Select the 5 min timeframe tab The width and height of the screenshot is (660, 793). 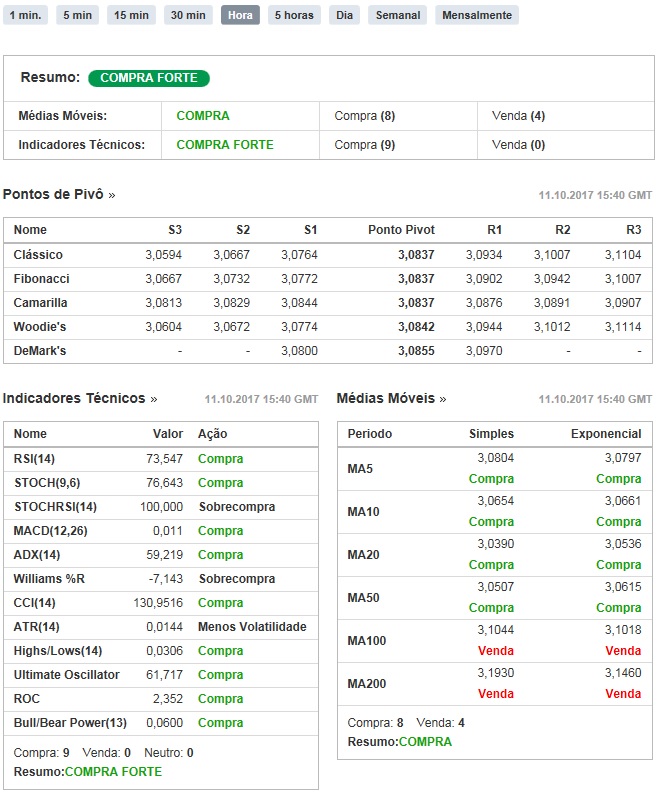tap(77, 15)
